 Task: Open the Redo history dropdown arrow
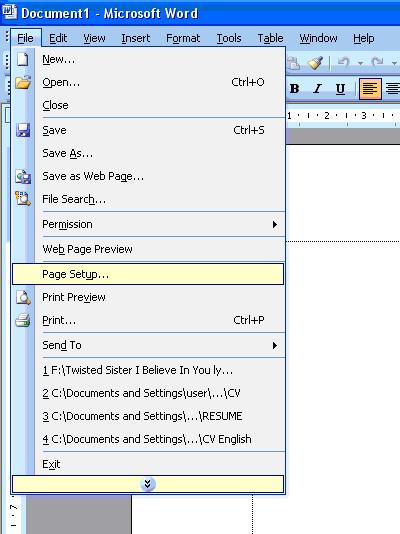tap(394, 63)
